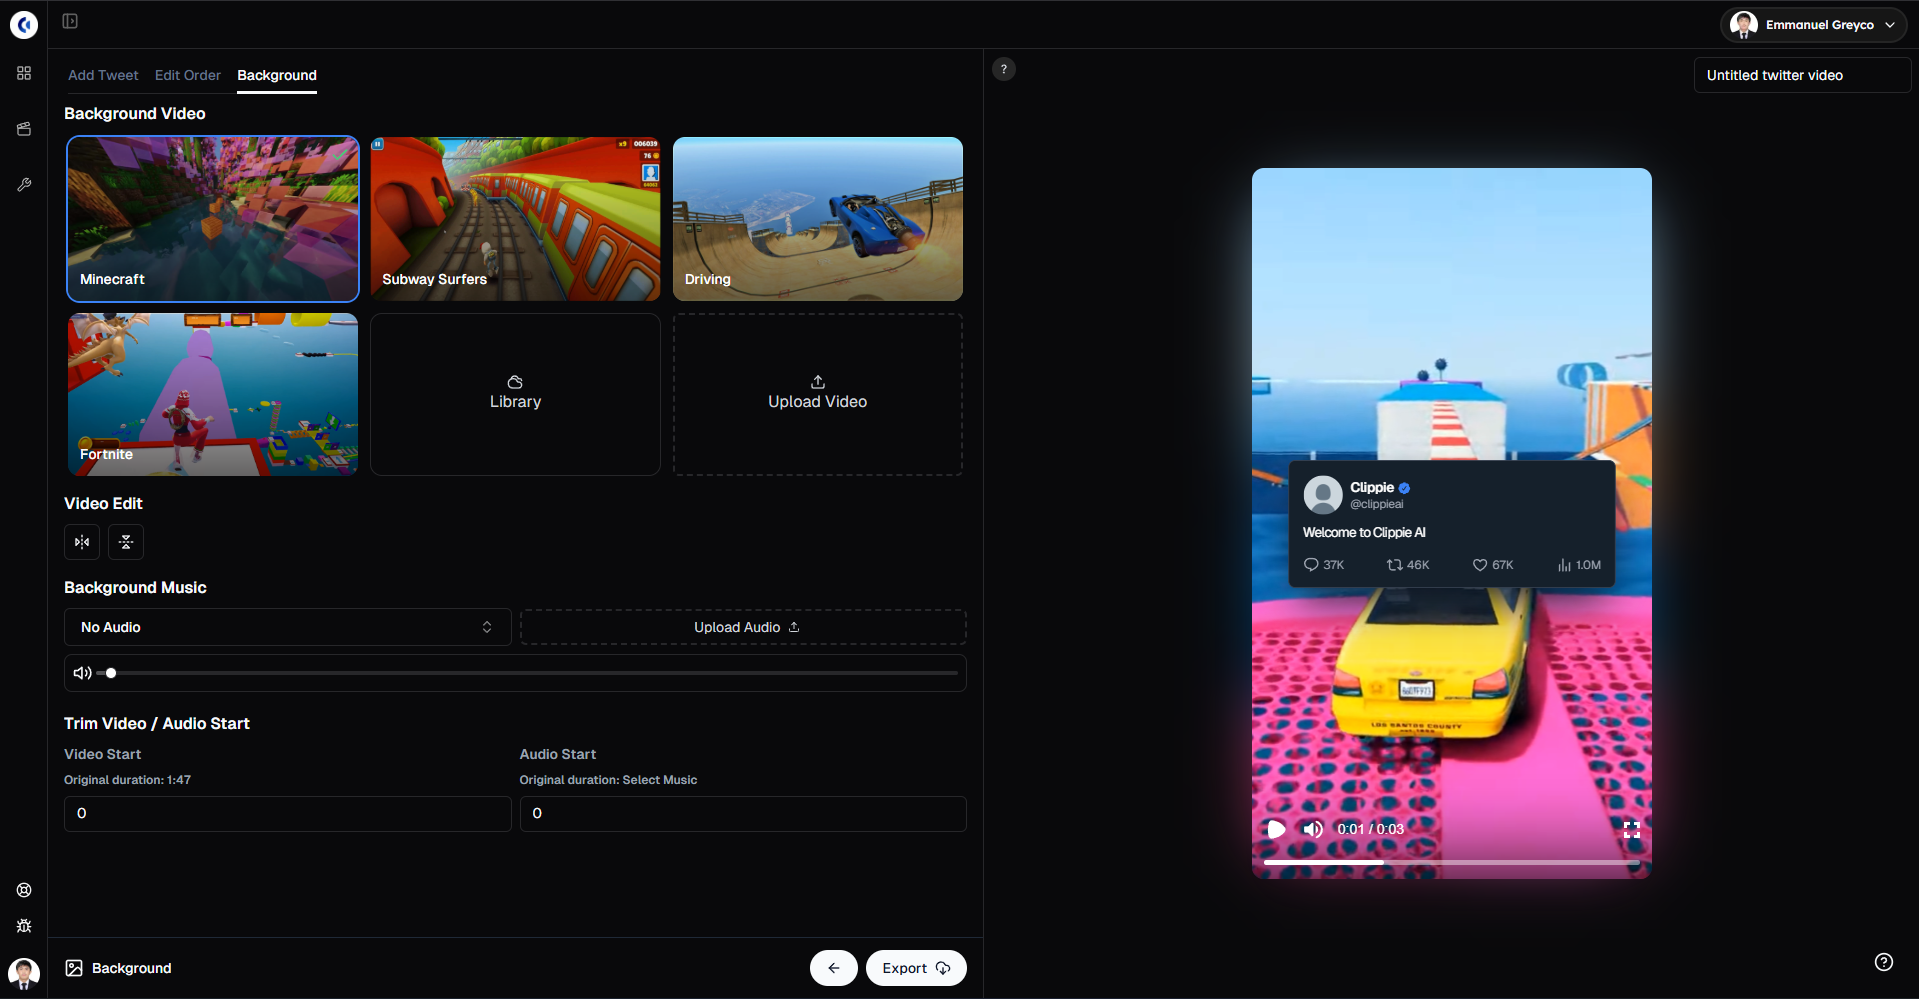
Task: Toggle the sidebar panel collapse icon
Action: click(x=70, y=21)
